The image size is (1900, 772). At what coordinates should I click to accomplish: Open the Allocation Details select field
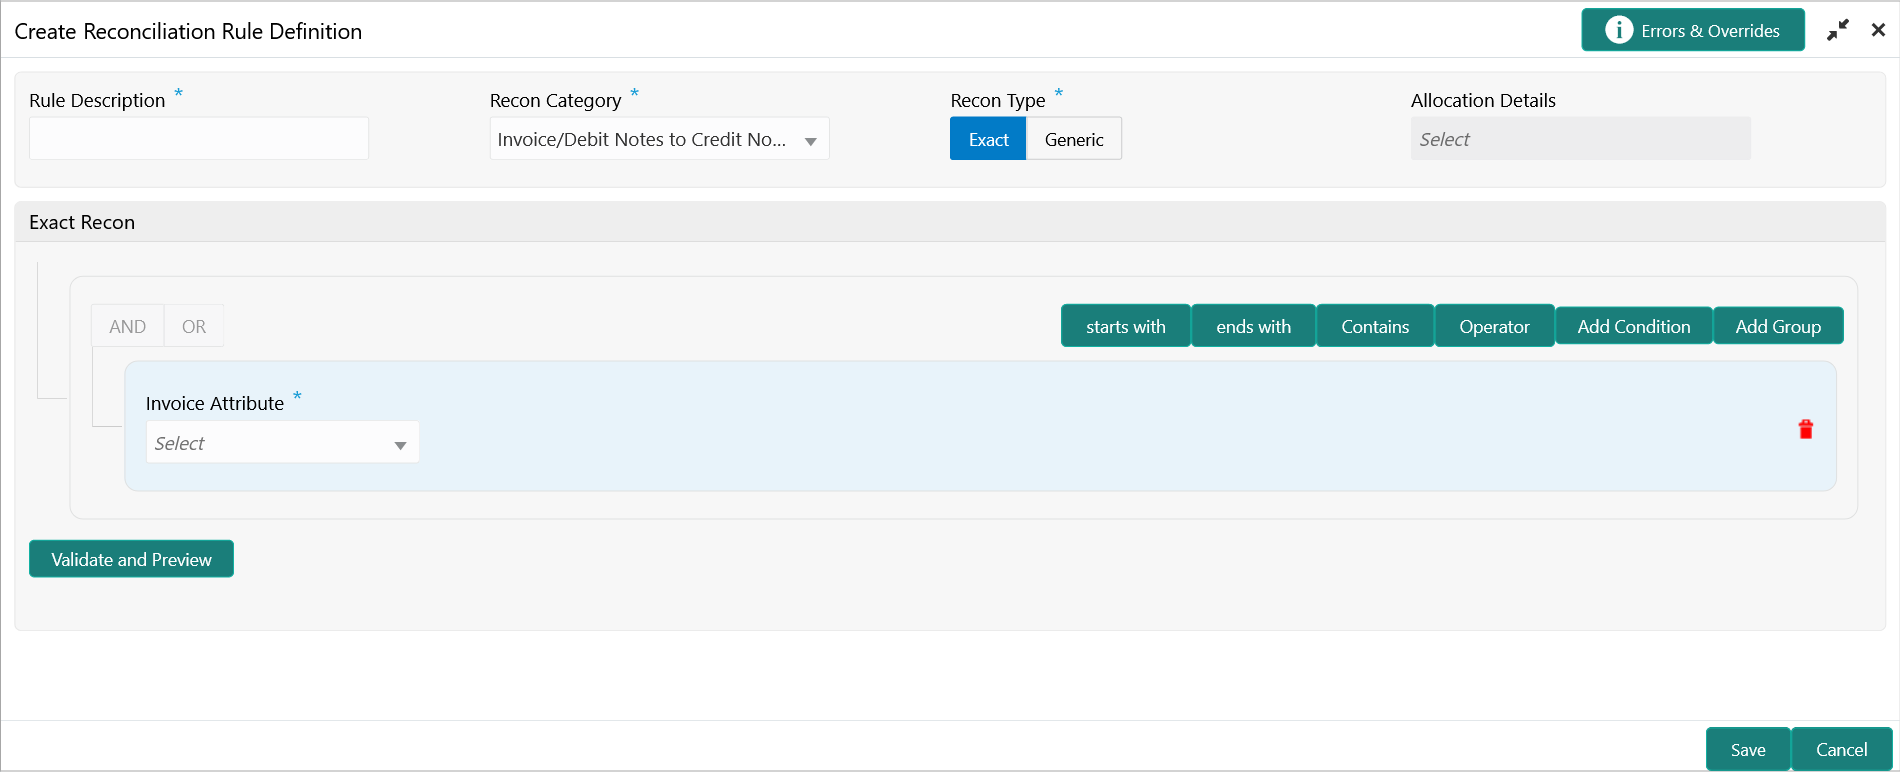[1580, 139]
